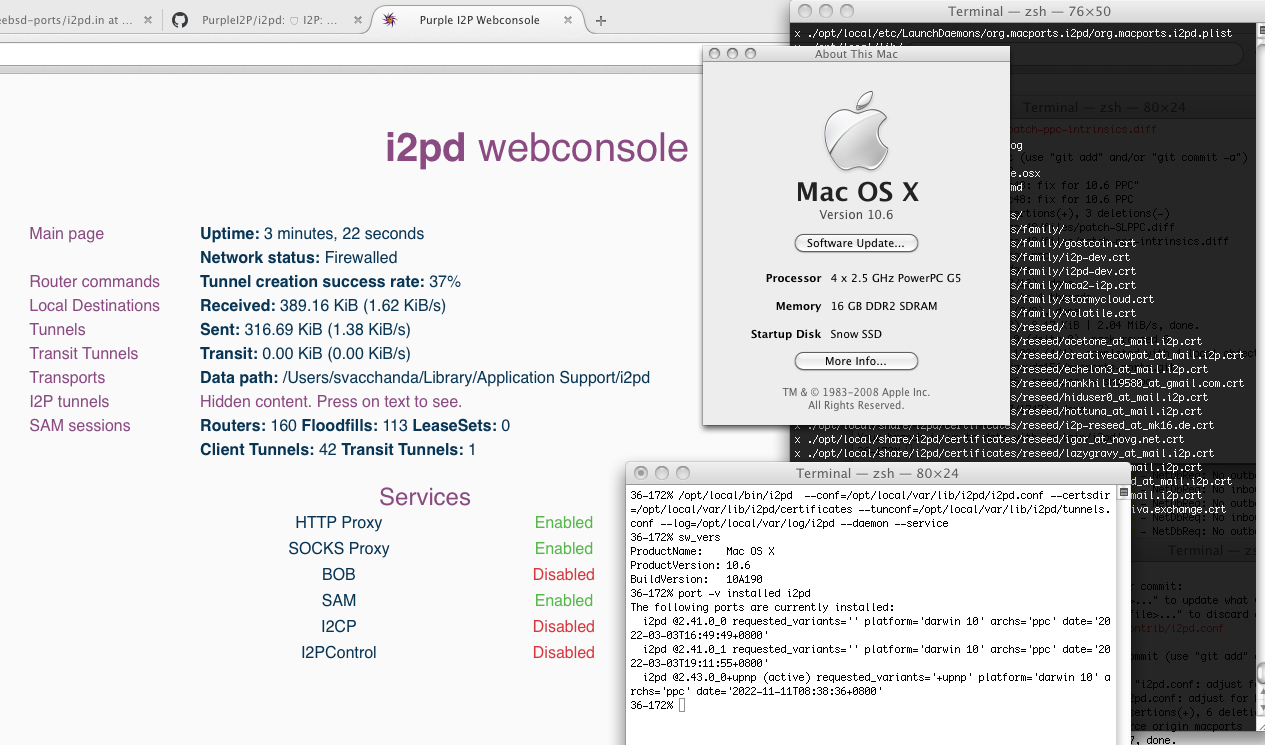The height and width of the screenshot is (745, 1265).
Task: Reveal the hidden content text
Action: tap(331, 401)
